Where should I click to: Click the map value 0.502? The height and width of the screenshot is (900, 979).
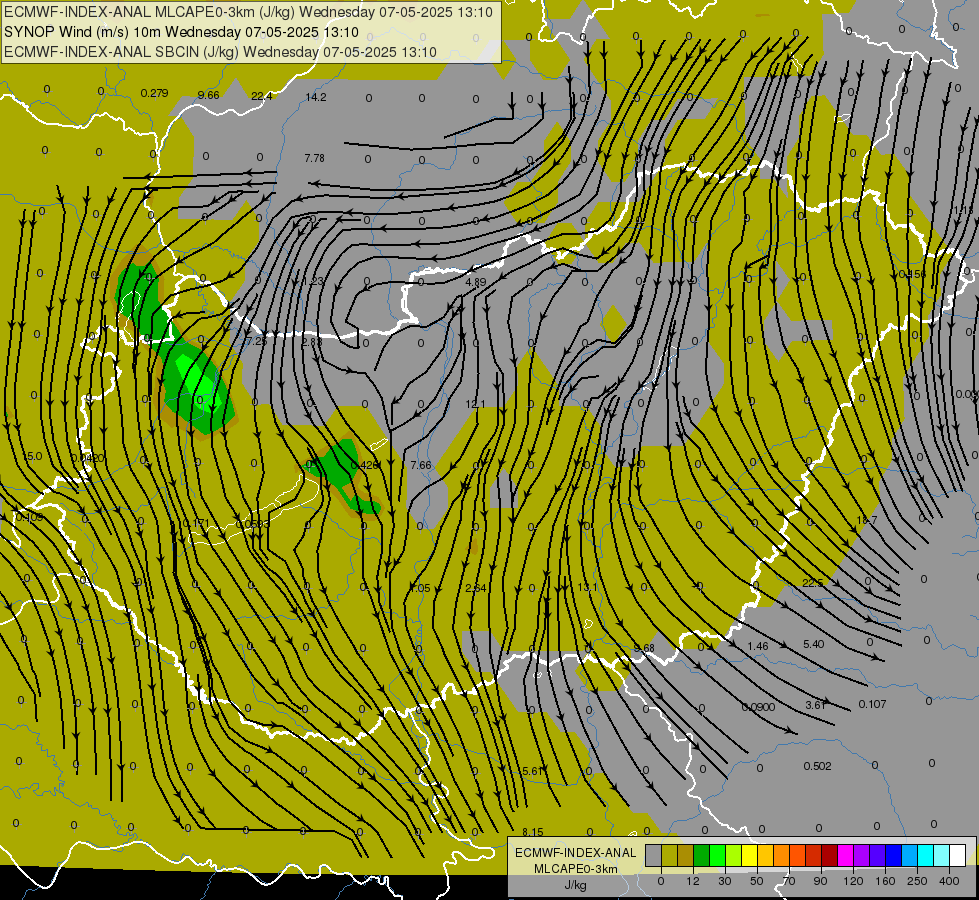pyautogui.click(x=817, y=766)
